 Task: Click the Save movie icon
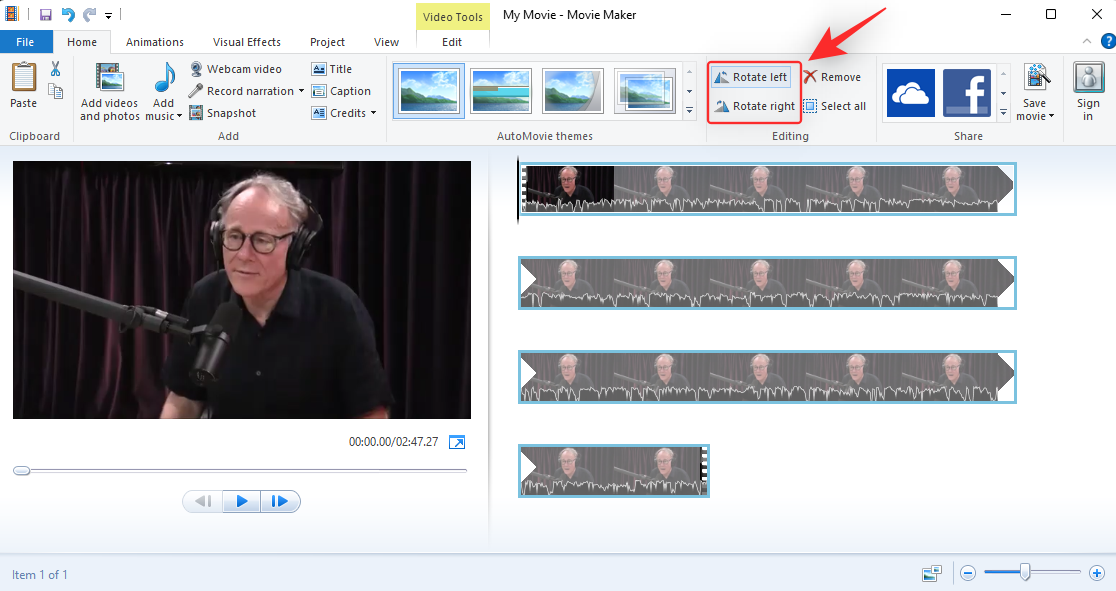pos(1036,77)
